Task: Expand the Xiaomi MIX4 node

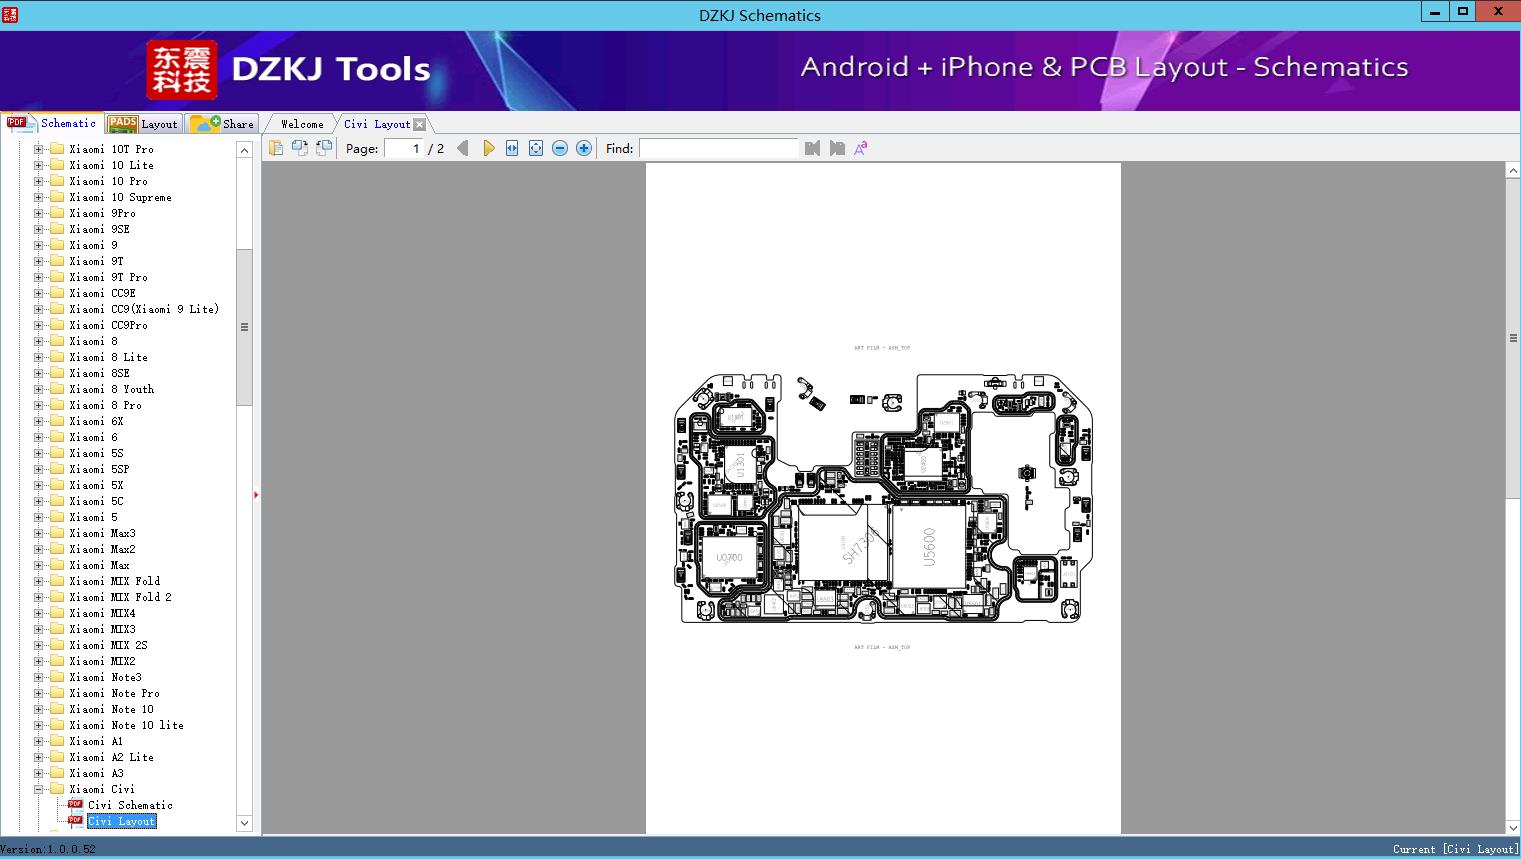Action: pos(39,613)
